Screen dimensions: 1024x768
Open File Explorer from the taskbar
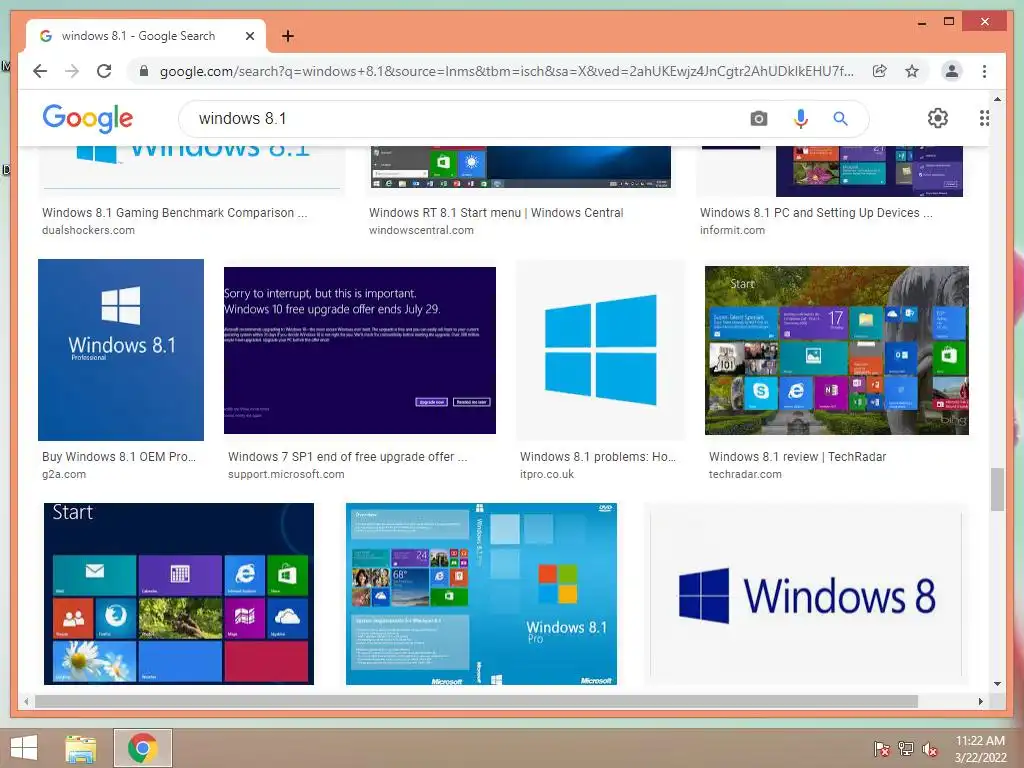[x=81, y=748]
